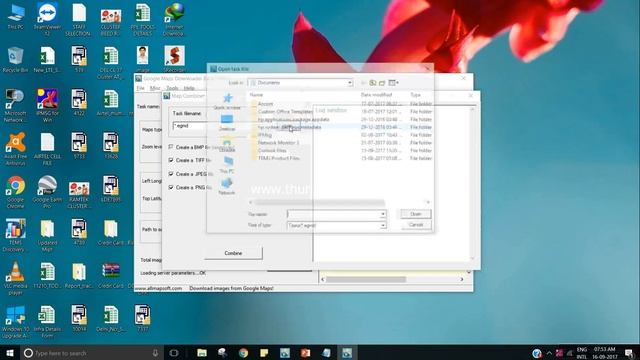Click the Combine button in Map Combiner
This screenshot has height=360, width=640.
[x=233, y=253]
